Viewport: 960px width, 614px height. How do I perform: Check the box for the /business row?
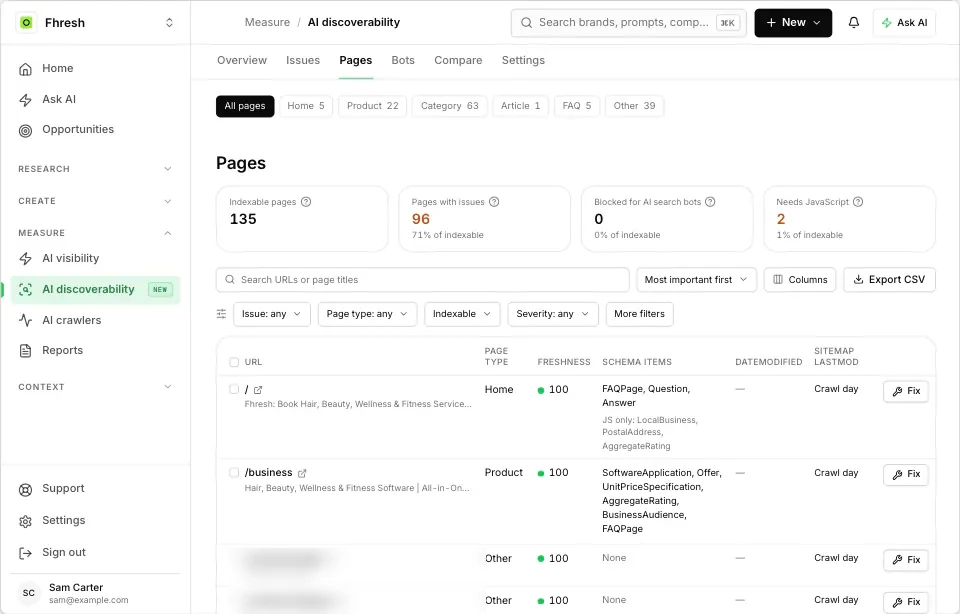pos(234,473)
